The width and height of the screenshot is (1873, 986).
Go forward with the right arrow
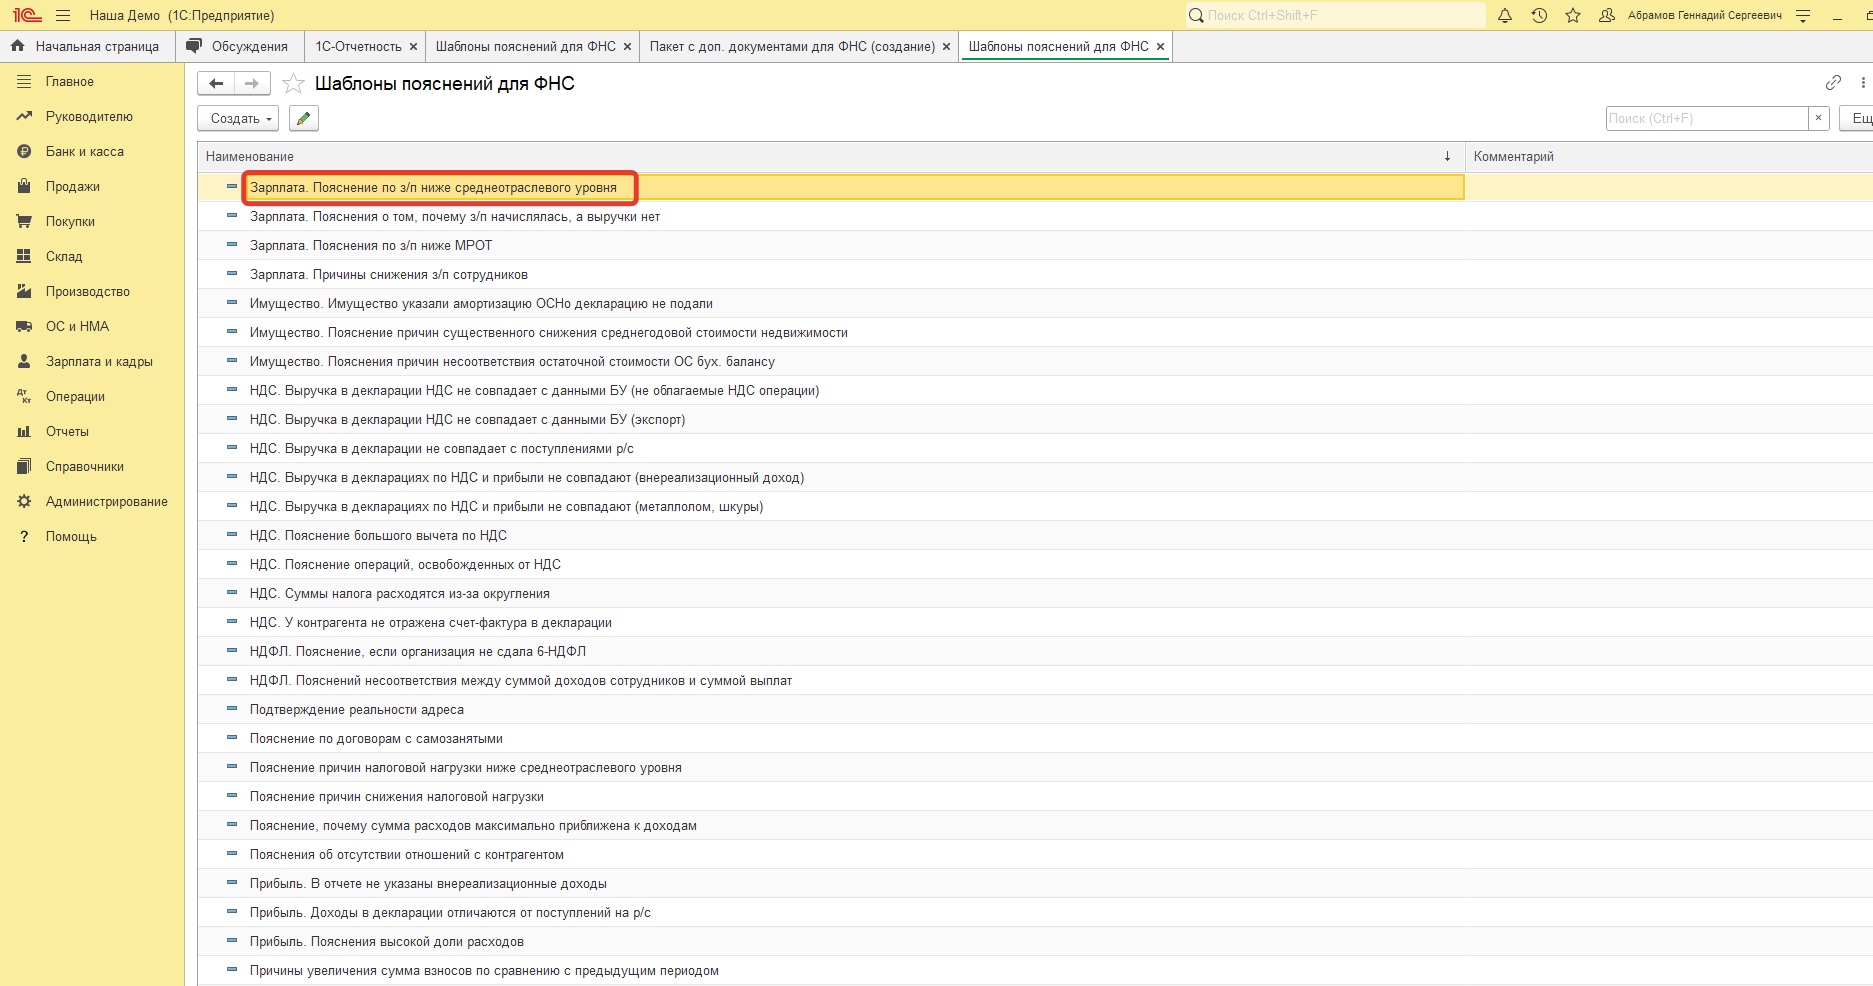[x=252, y=84]
